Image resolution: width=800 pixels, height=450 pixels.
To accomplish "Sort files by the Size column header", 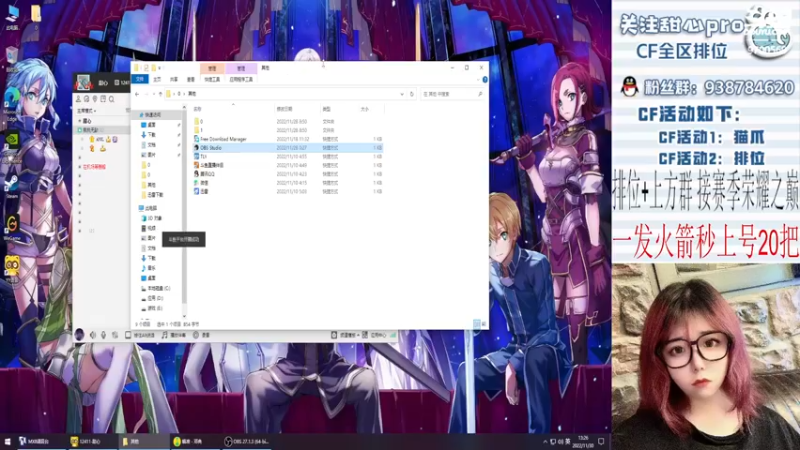I will (365, 109).
